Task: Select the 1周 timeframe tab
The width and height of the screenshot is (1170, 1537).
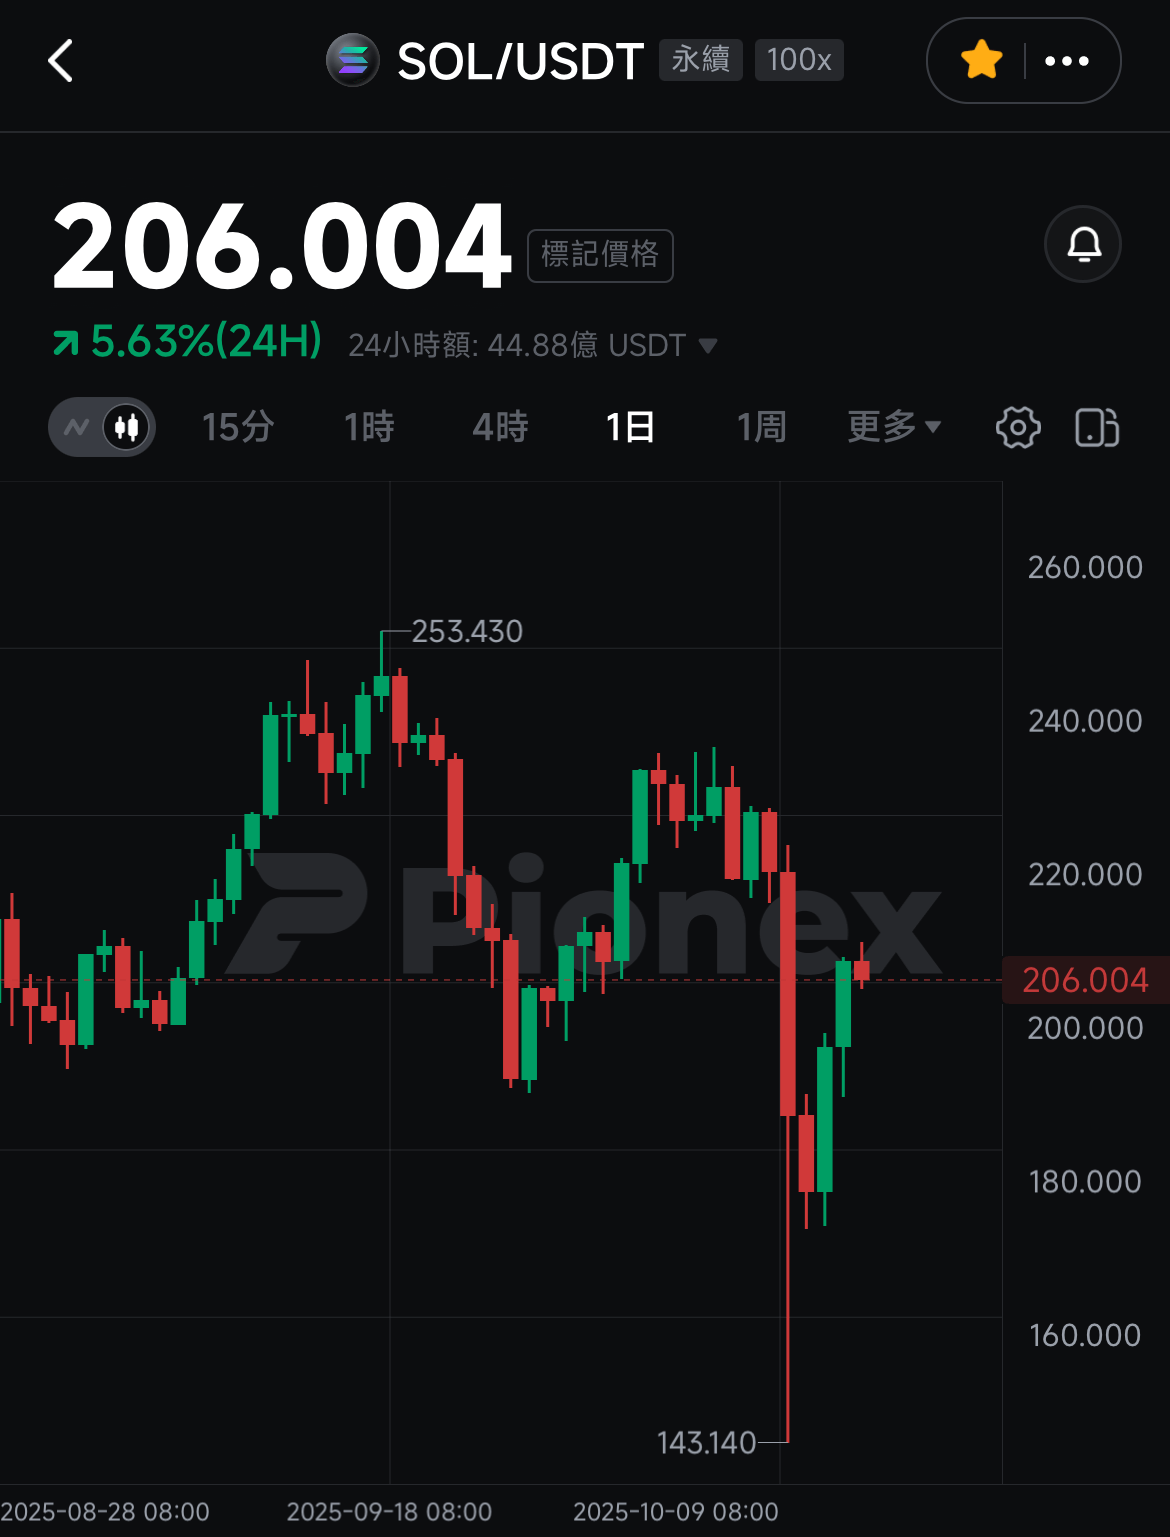Action: click(762, 427)
